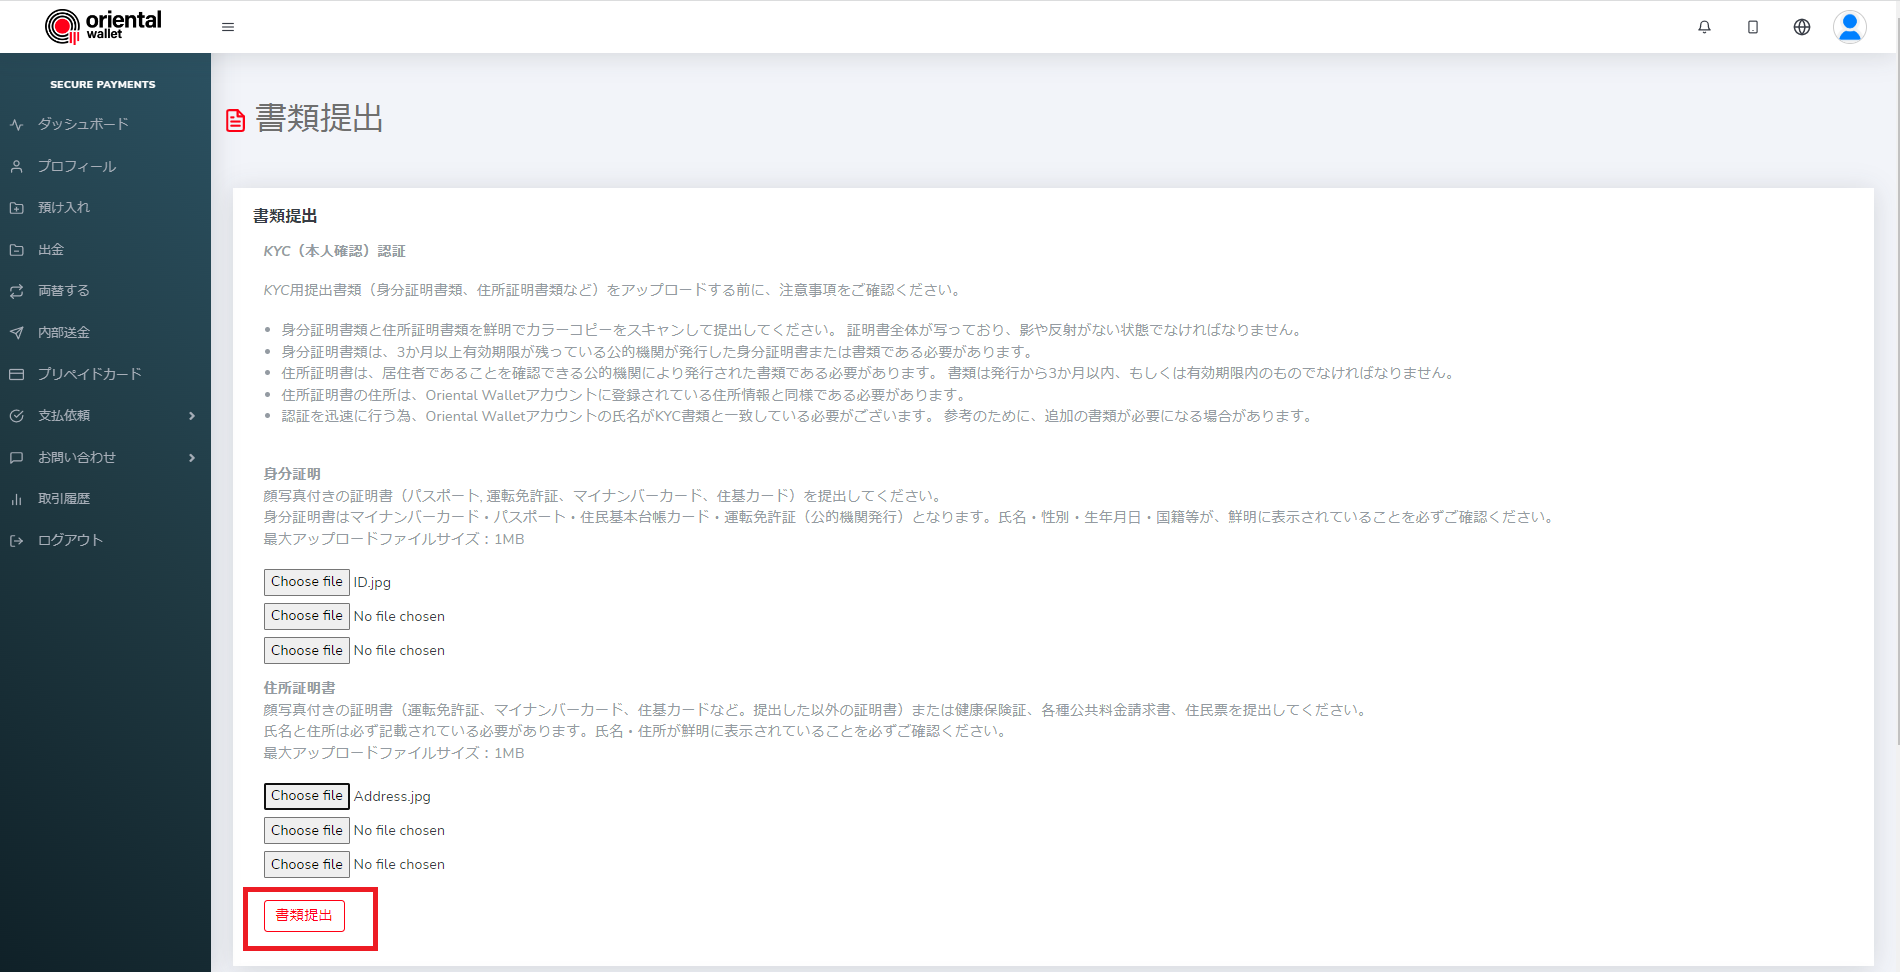The image size is (1900, 972).
Task: Click Choose file next to Address.jpg
Action: point(307,796)
